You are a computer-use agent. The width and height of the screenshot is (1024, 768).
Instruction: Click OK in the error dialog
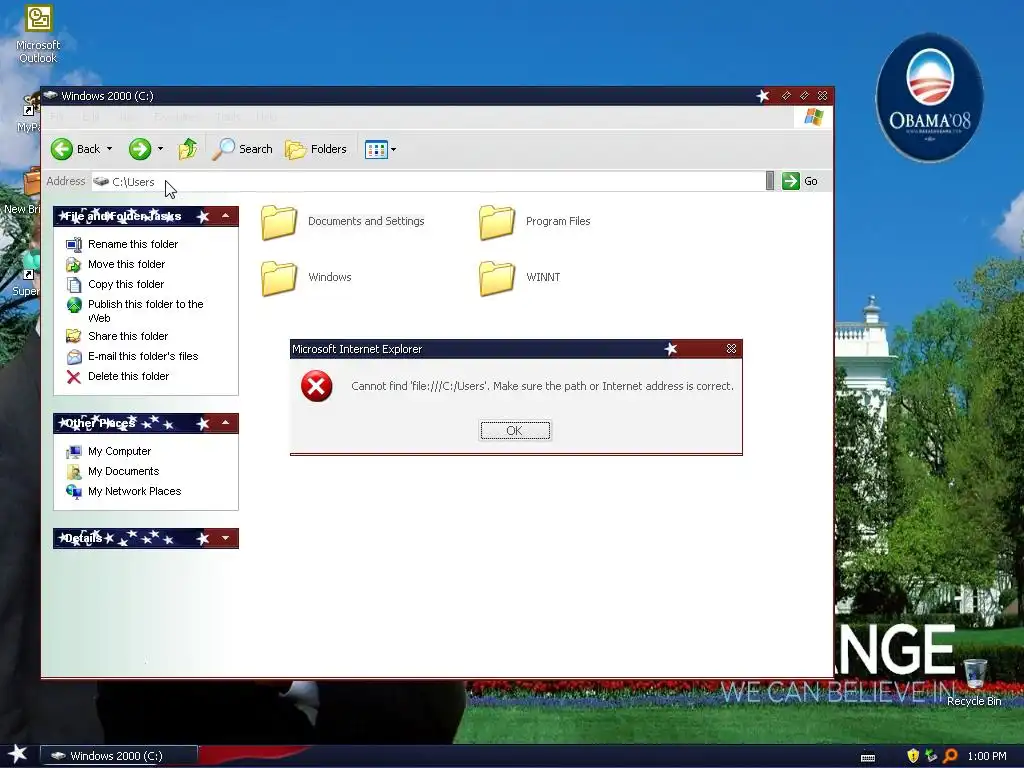[515, 430]
